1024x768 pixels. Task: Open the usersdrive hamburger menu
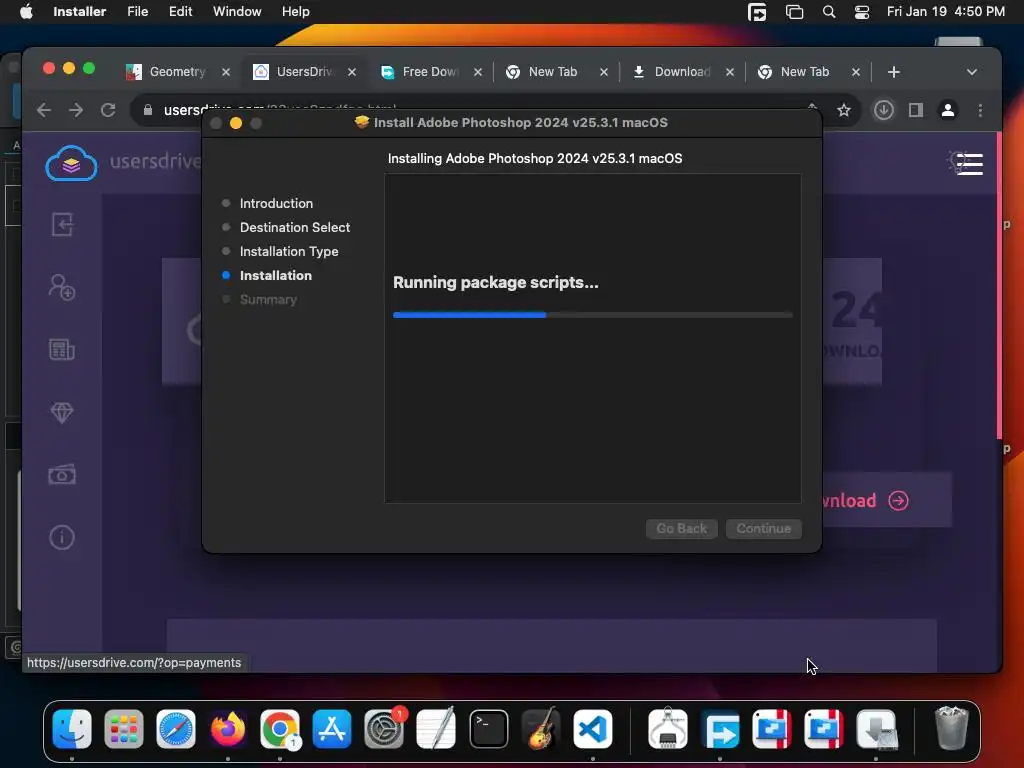969,163
